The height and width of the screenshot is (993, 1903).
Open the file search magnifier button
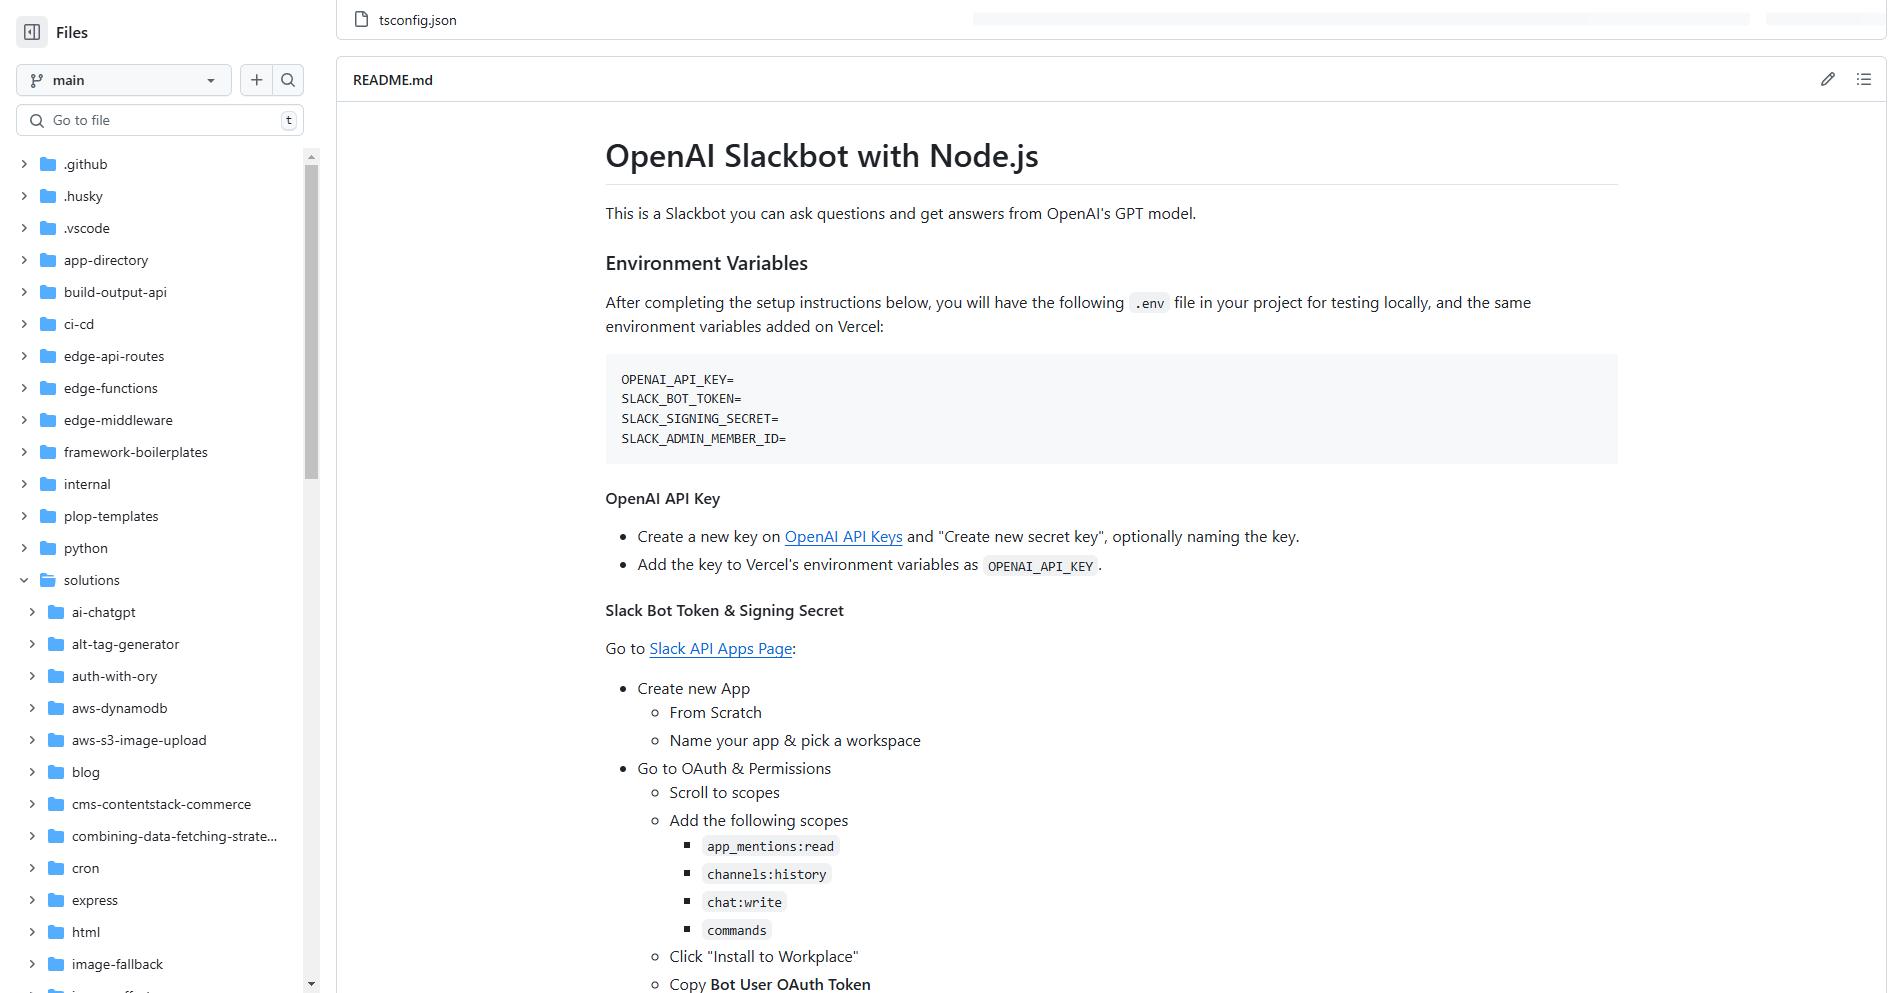[x=288, y=80]
